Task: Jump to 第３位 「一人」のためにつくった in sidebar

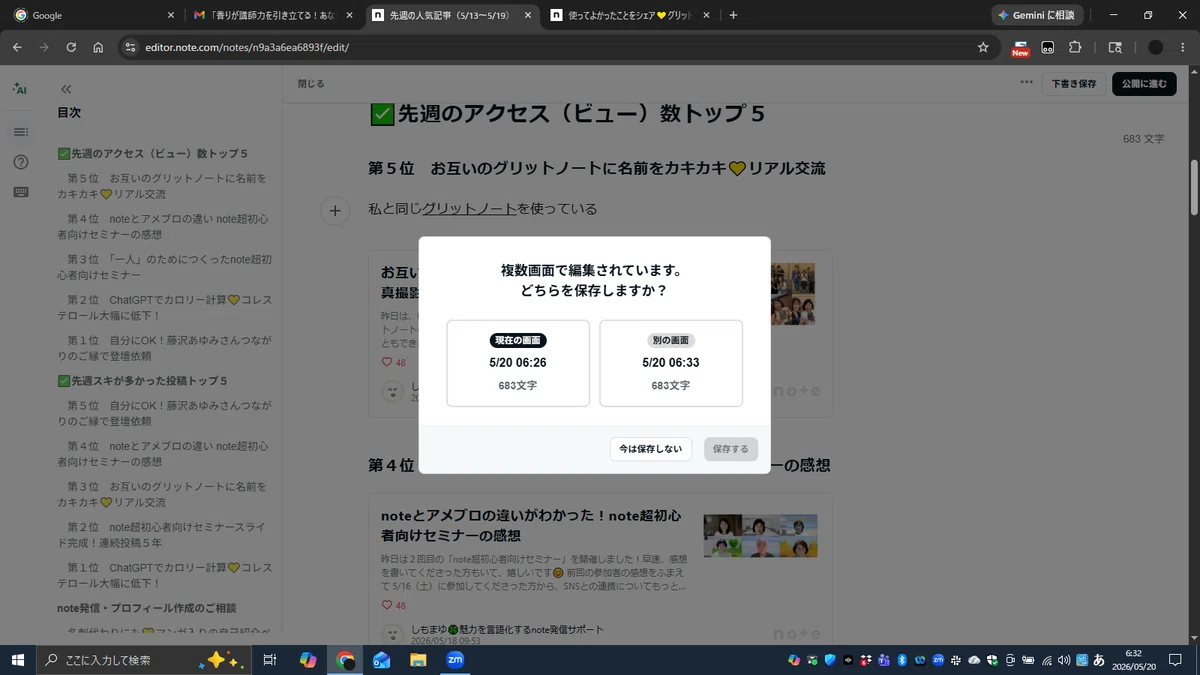Action: [x=165, y=267]
